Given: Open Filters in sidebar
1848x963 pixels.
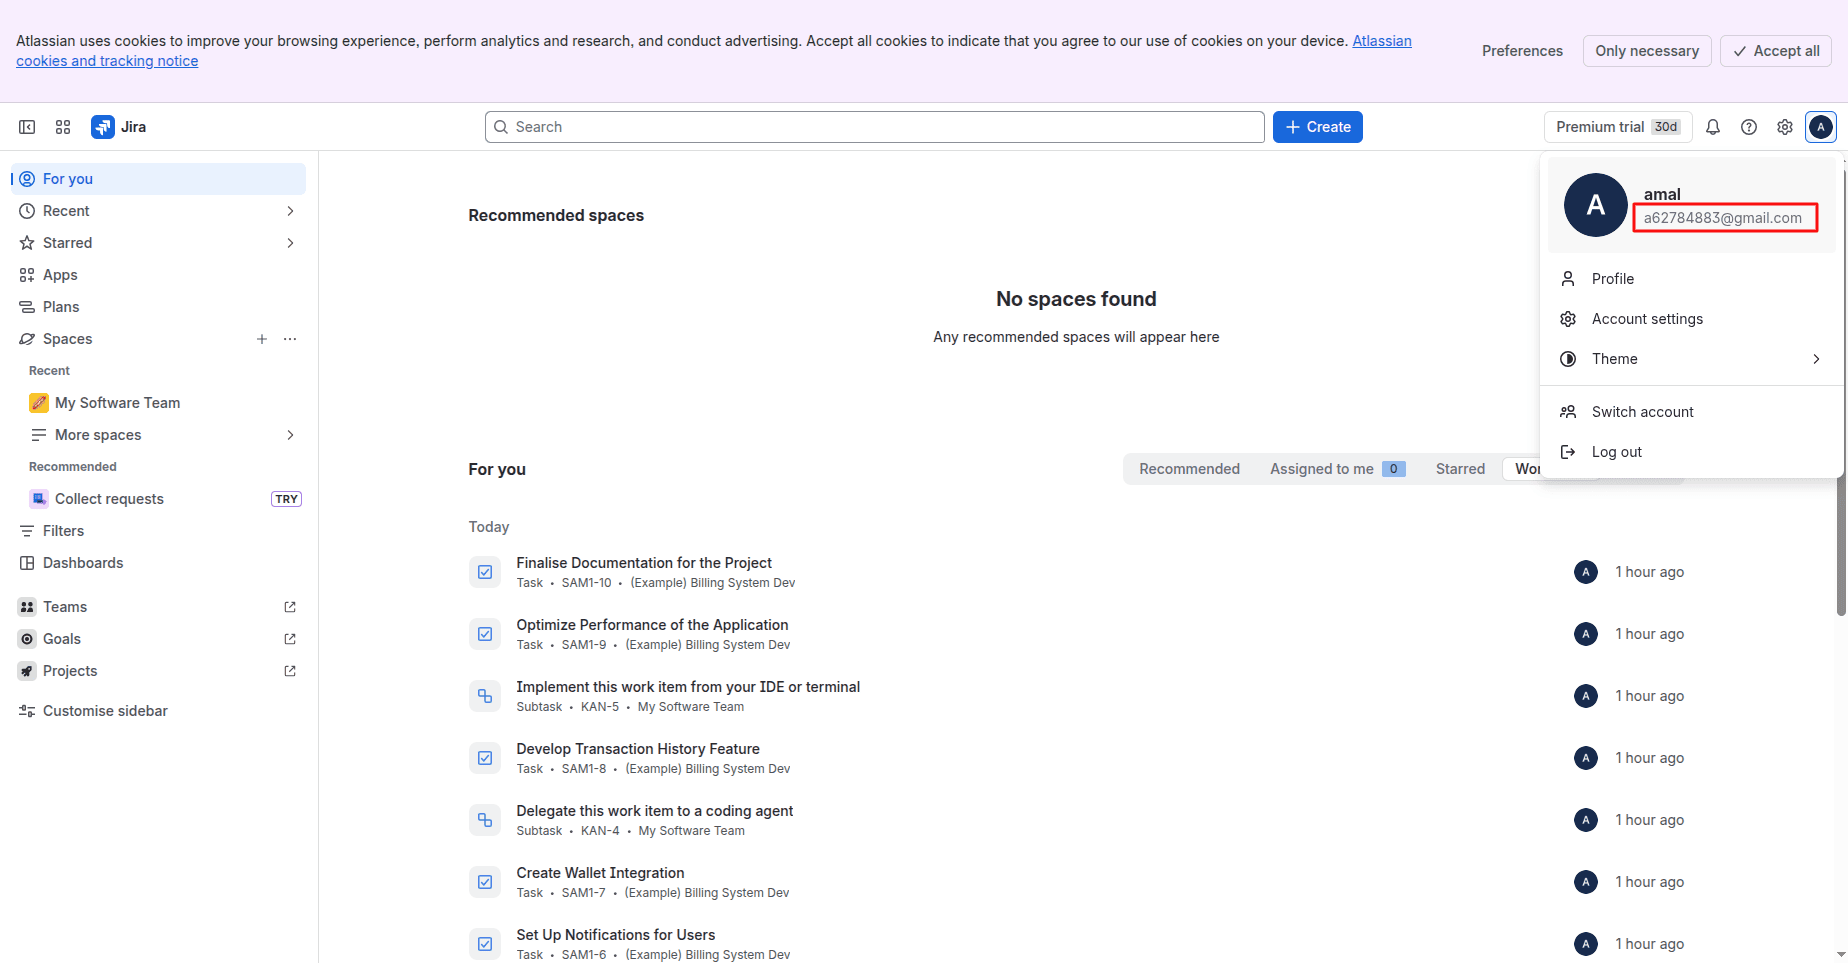Looking at the screenshot, I should [160, 531].
